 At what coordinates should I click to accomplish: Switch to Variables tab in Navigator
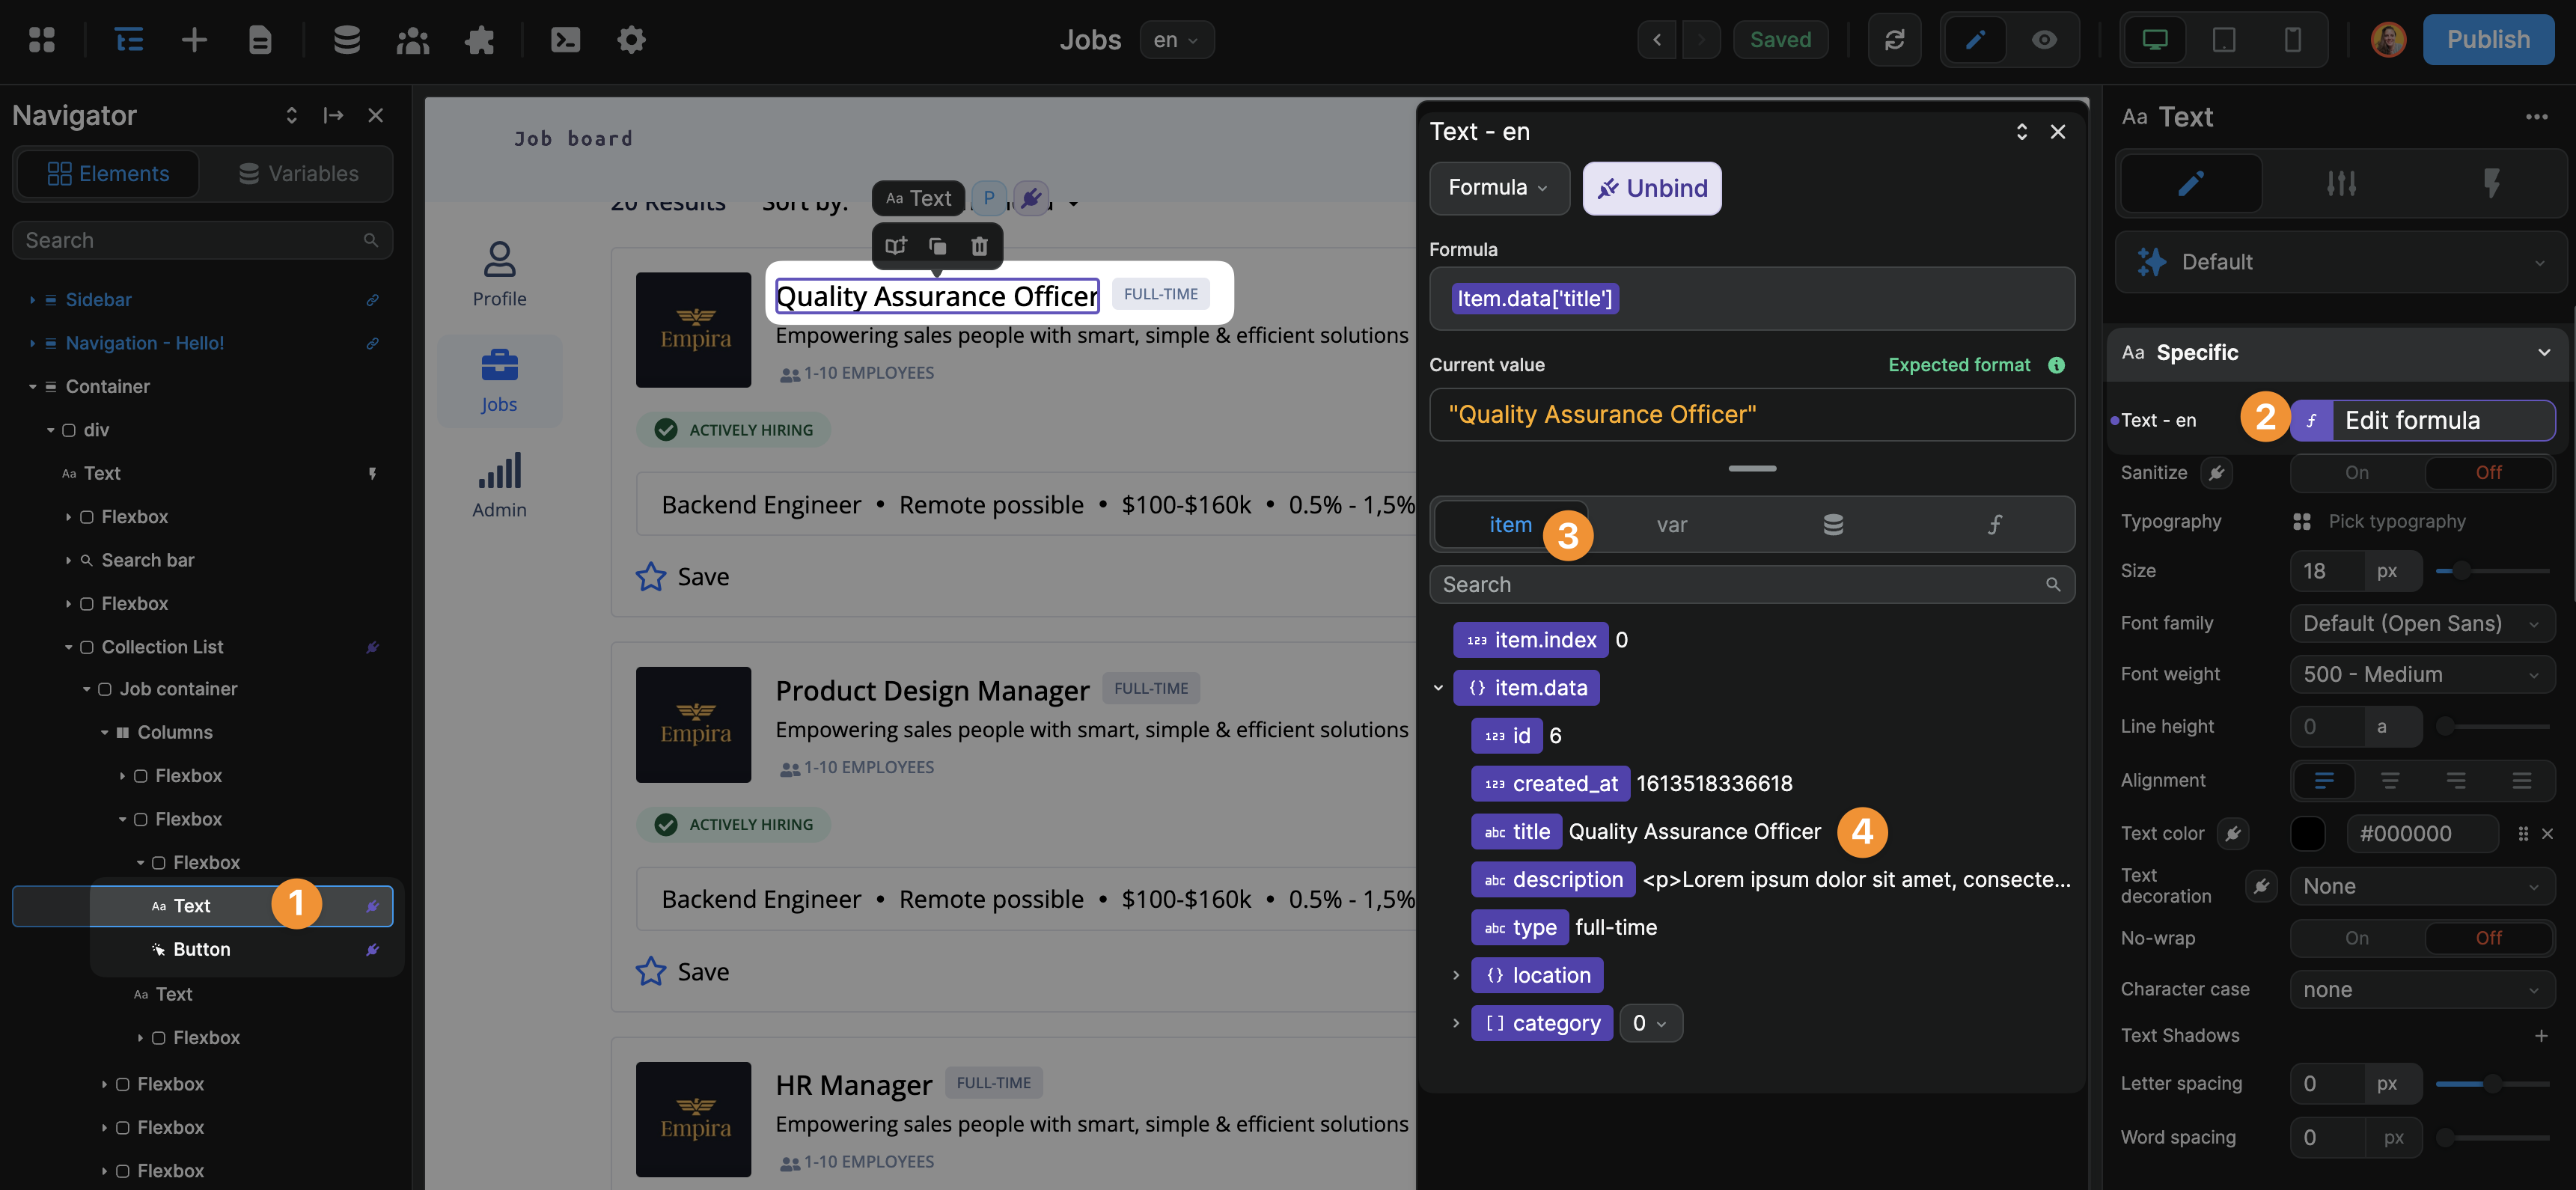coord(298,174)
